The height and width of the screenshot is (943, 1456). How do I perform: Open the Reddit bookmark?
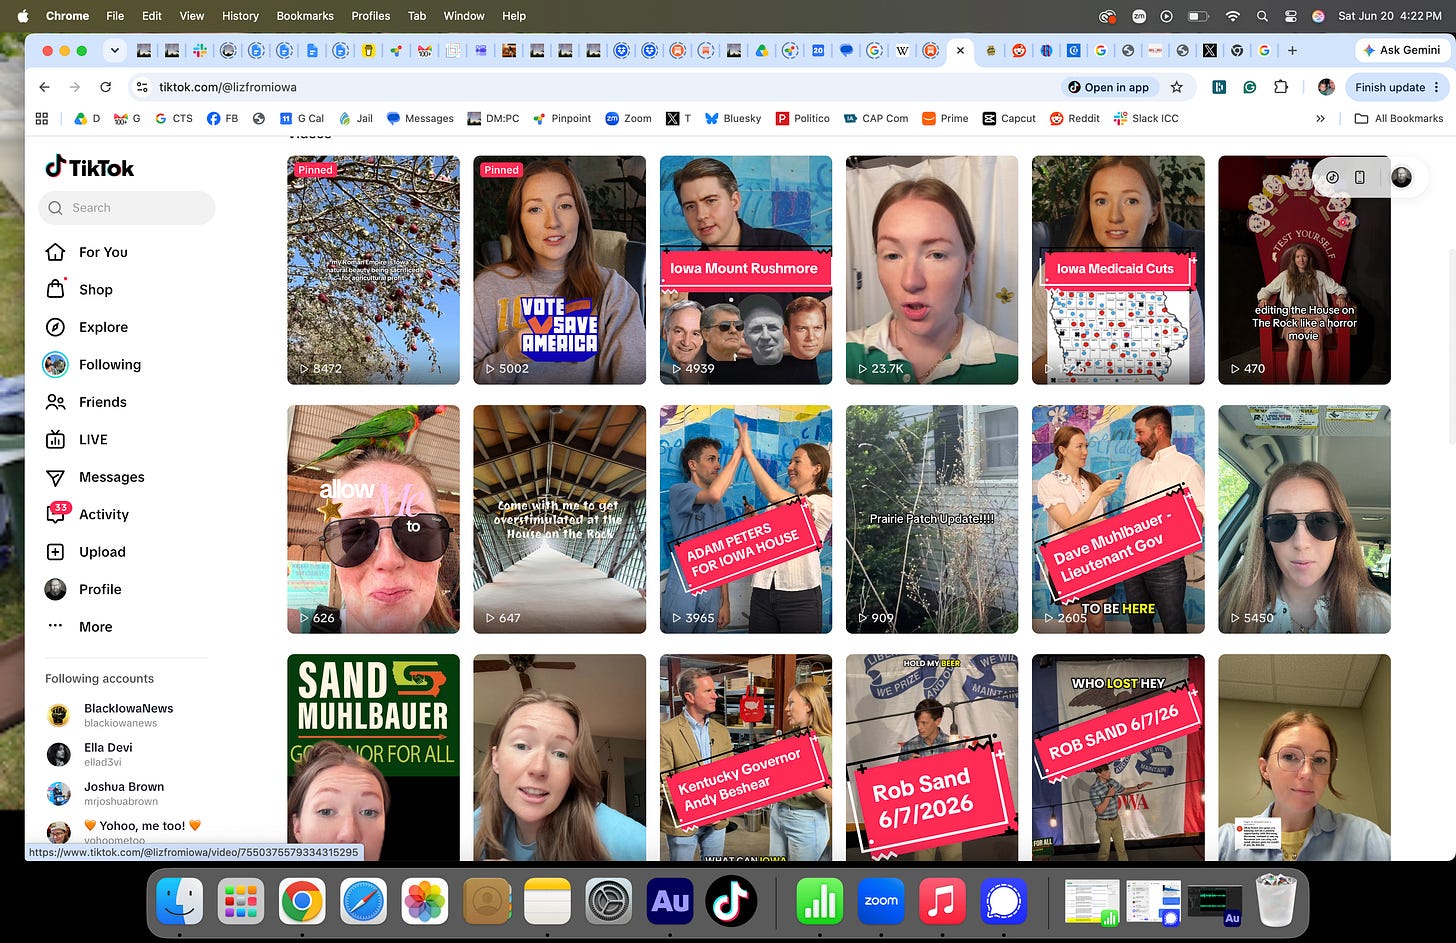click(x=1075, y=118)
